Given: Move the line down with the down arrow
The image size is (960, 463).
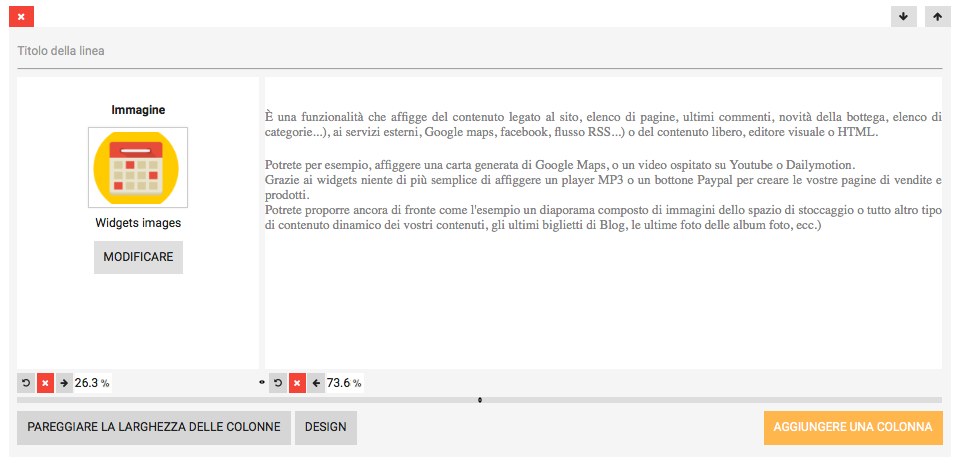Looking at the screenshot, I should point(903,16).
